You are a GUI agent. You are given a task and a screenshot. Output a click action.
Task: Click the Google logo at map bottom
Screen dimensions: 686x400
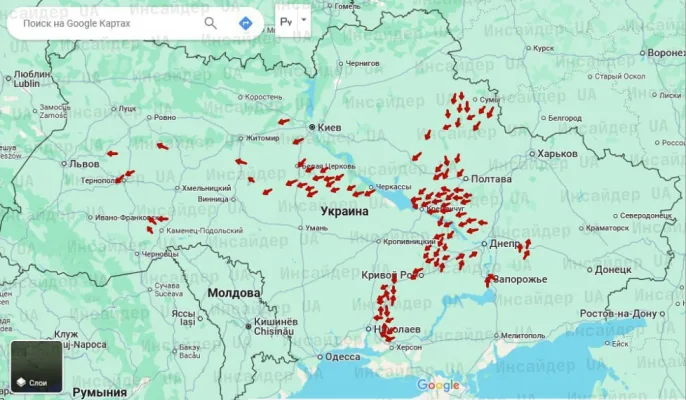click(x=438, y=386)
